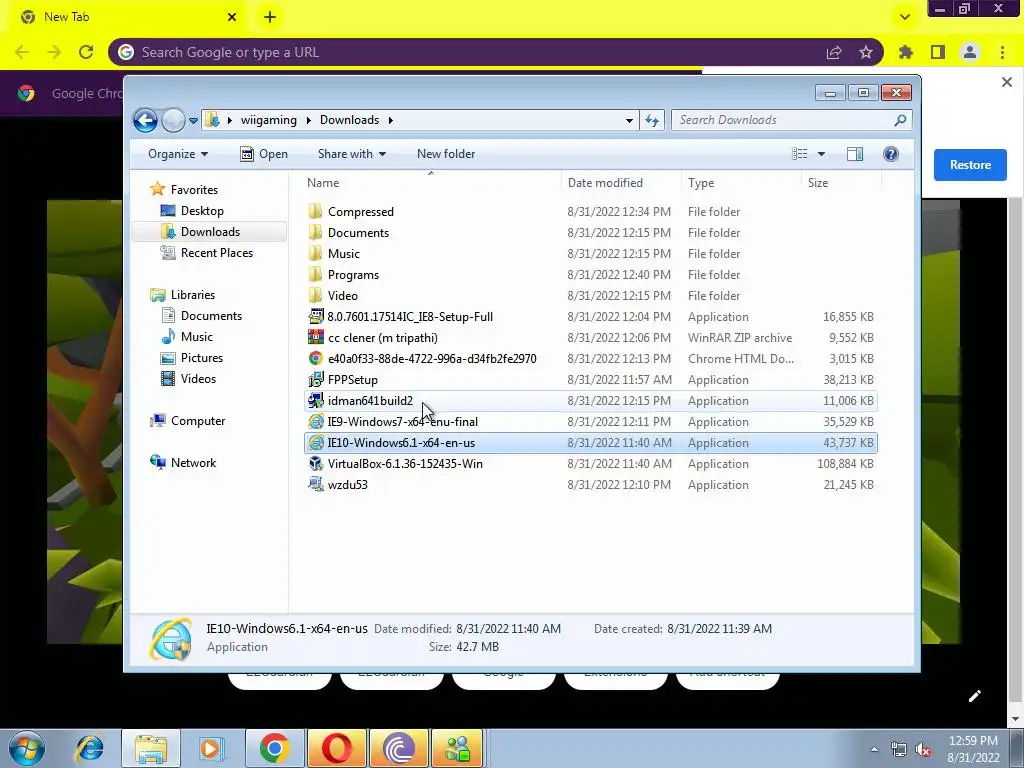Sort by the Date modified column

point(605,183)
